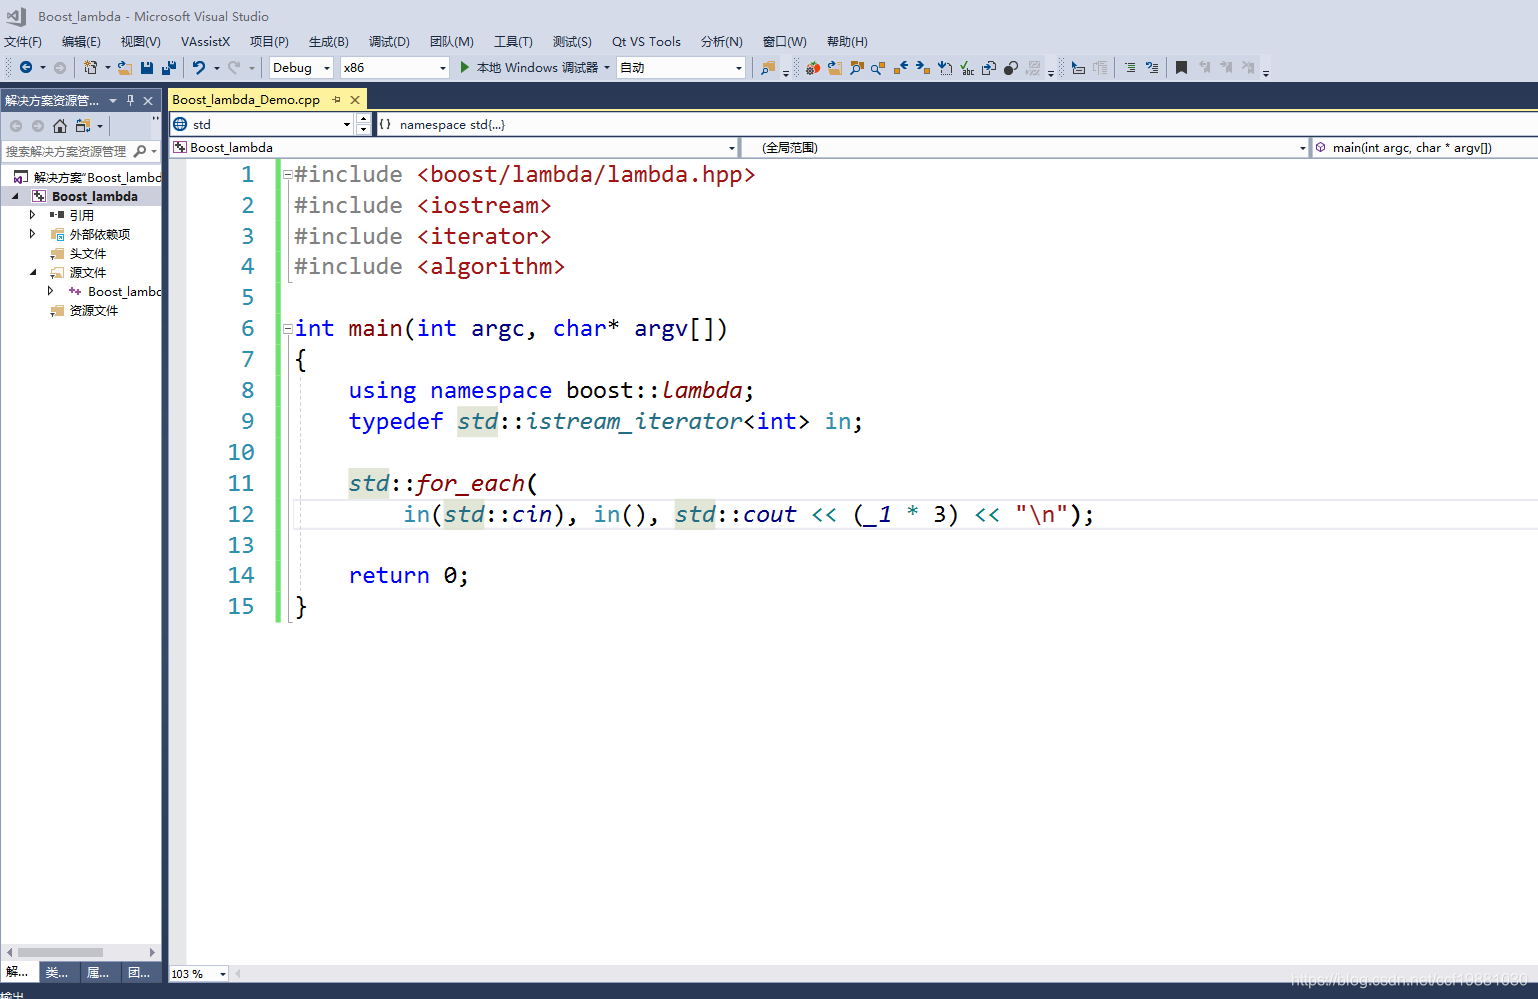The height and width of the screenshot is (999, 1538).
Task: Undo the last edit
Action: (199, 68)
